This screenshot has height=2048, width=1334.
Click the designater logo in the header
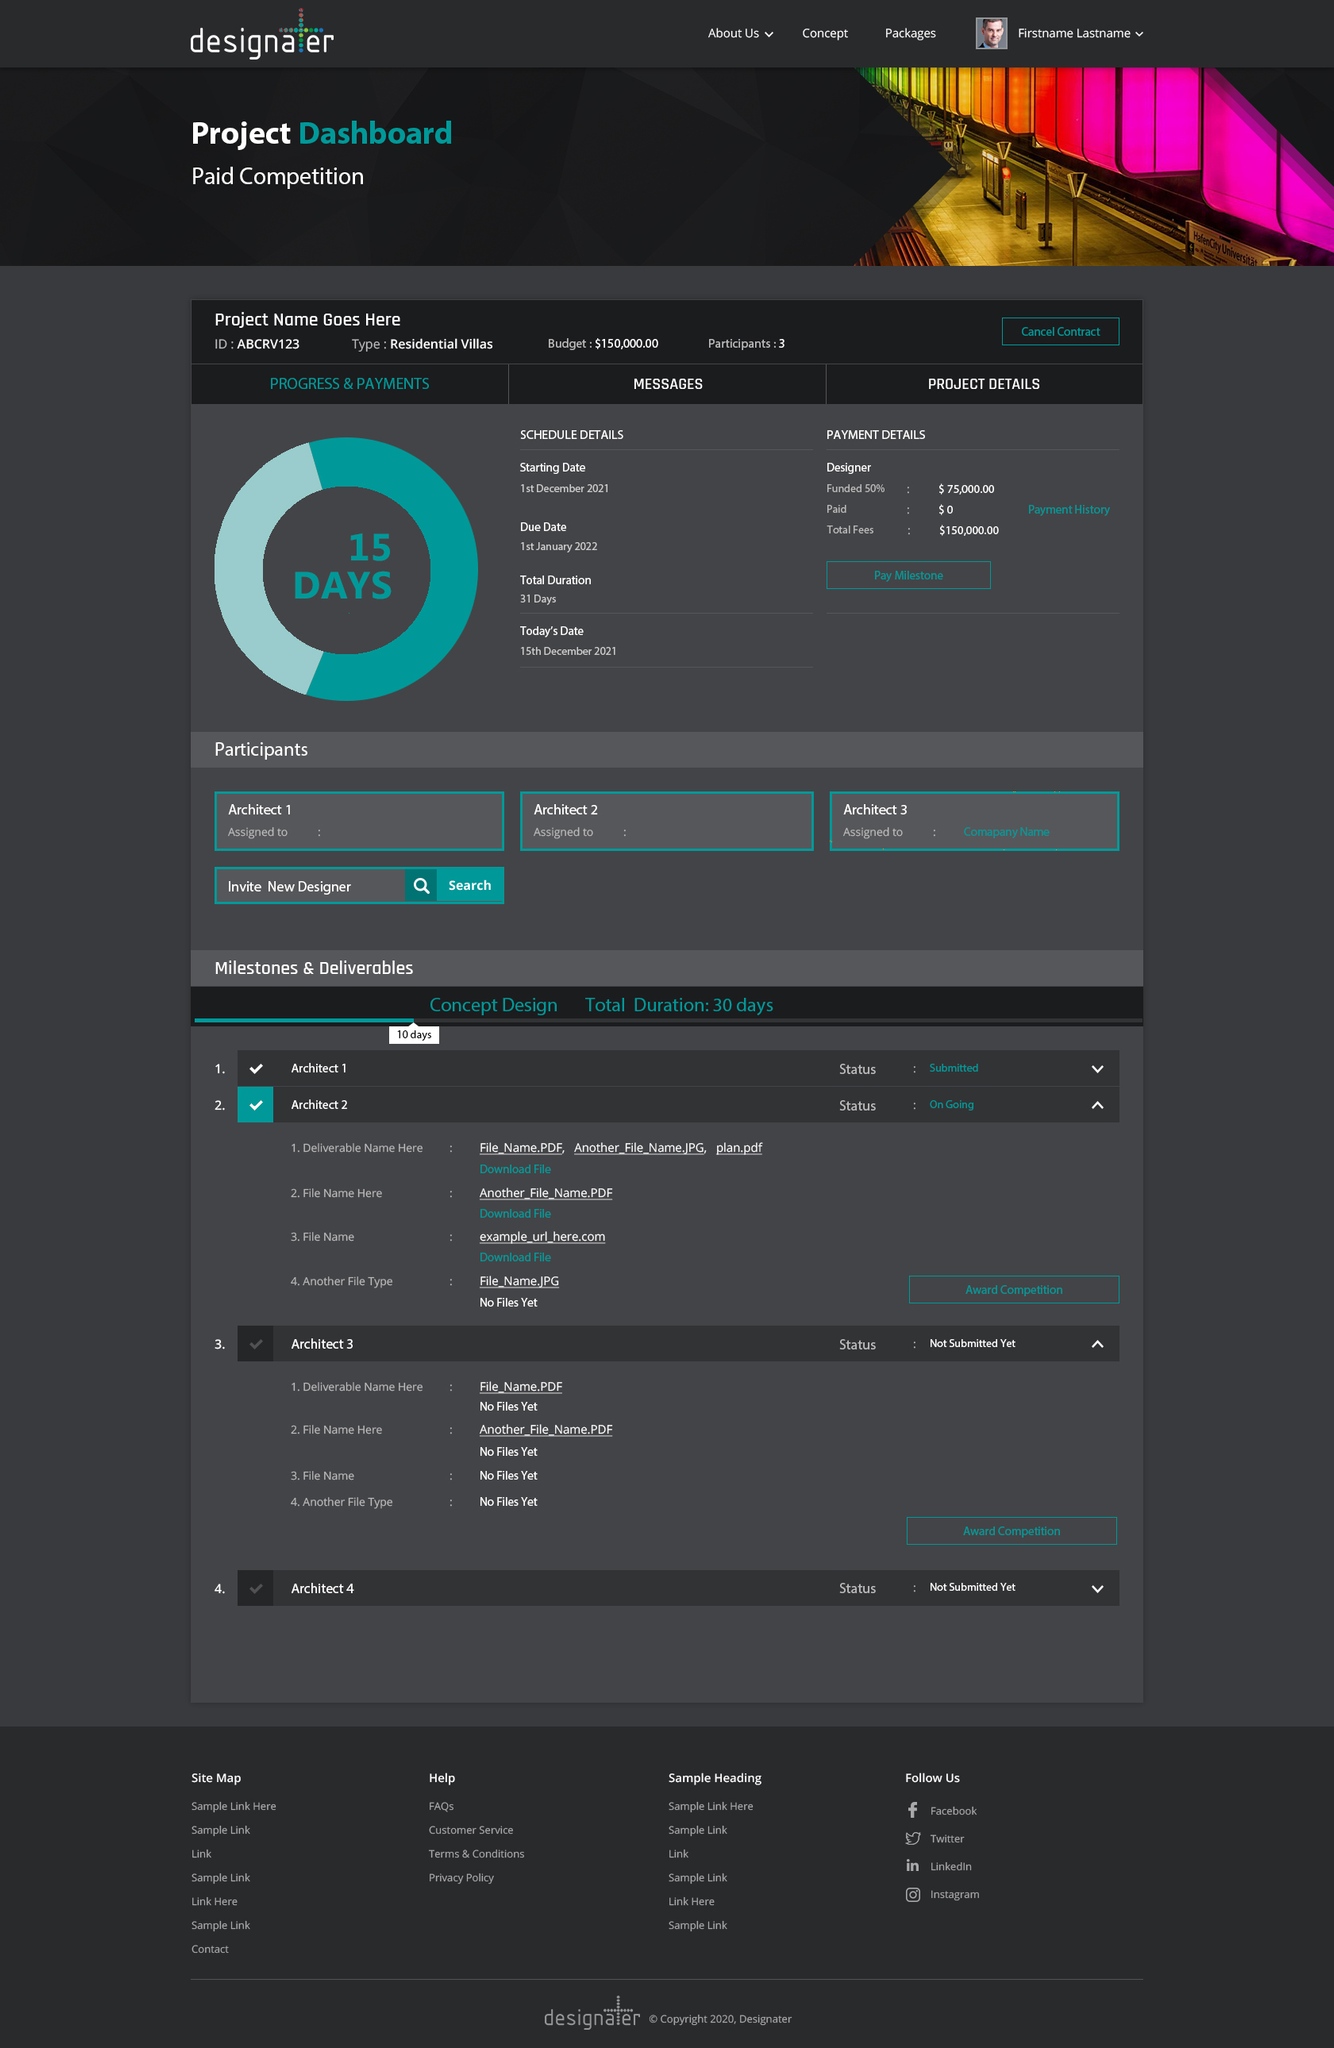point(262,34)
